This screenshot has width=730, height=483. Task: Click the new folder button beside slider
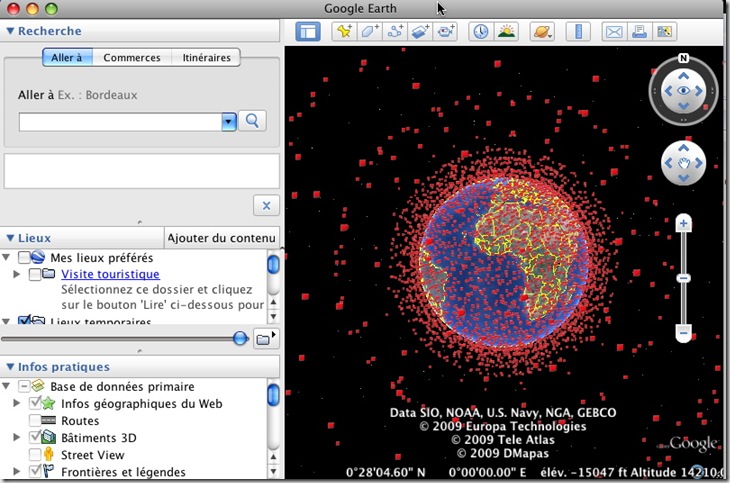266,339
